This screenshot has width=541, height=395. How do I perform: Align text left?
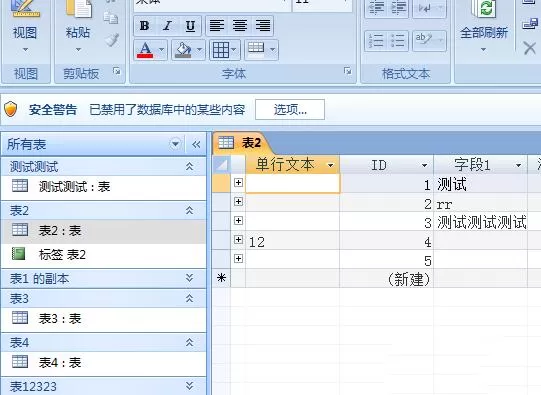pos(217,26)
